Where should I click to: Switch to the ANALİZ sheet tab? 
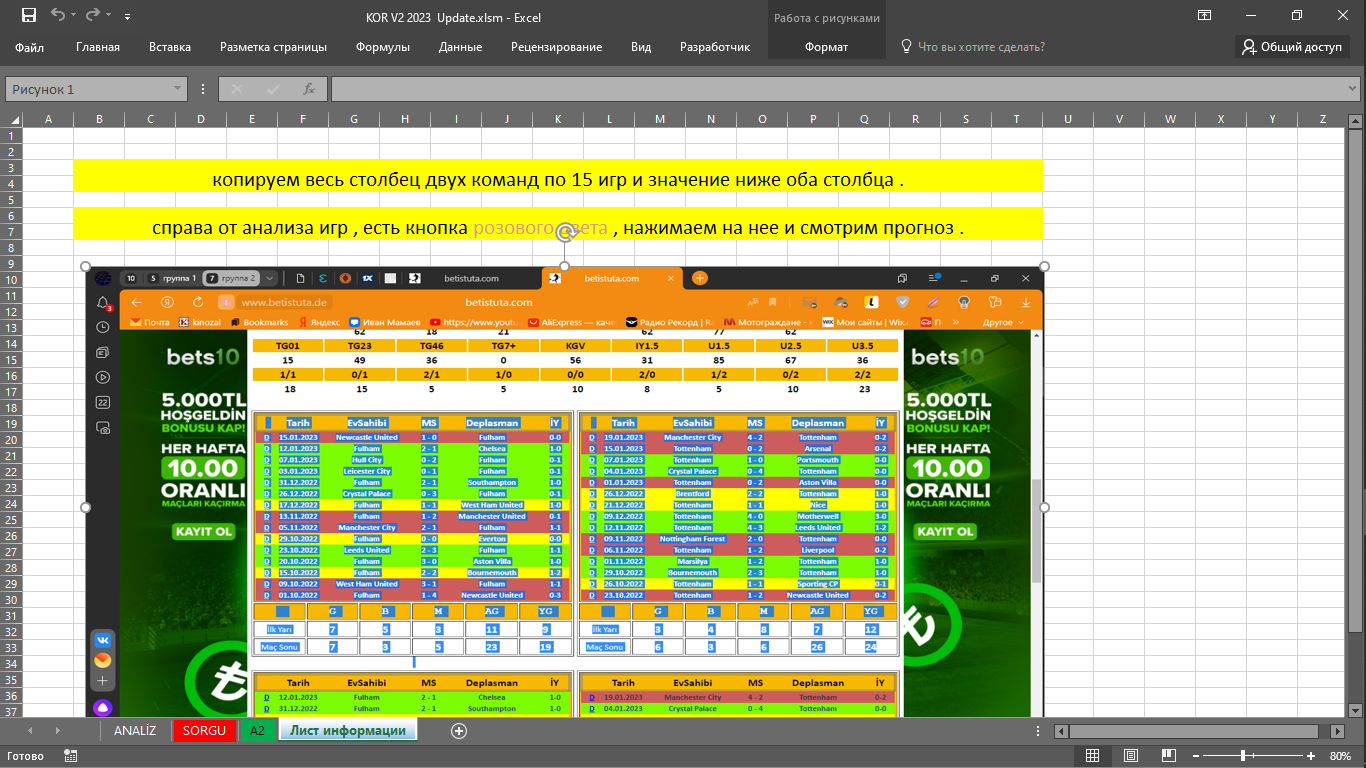pos(135,731)
